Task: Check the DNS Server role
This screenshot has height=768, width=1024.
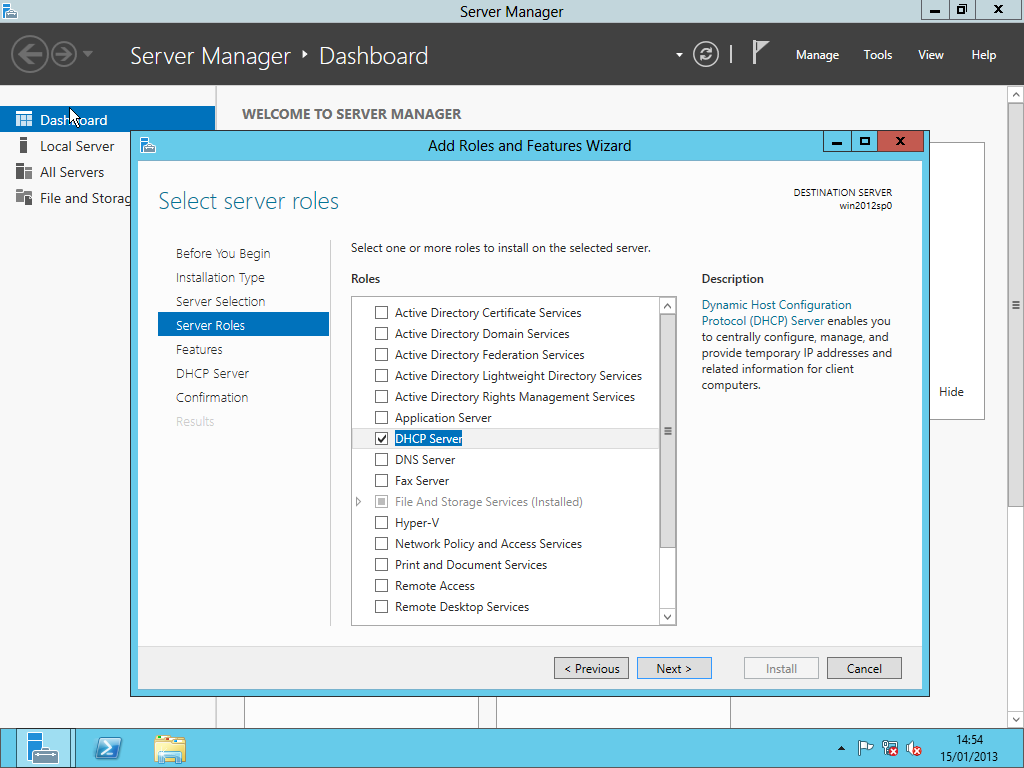Action: tap(381, 460)
